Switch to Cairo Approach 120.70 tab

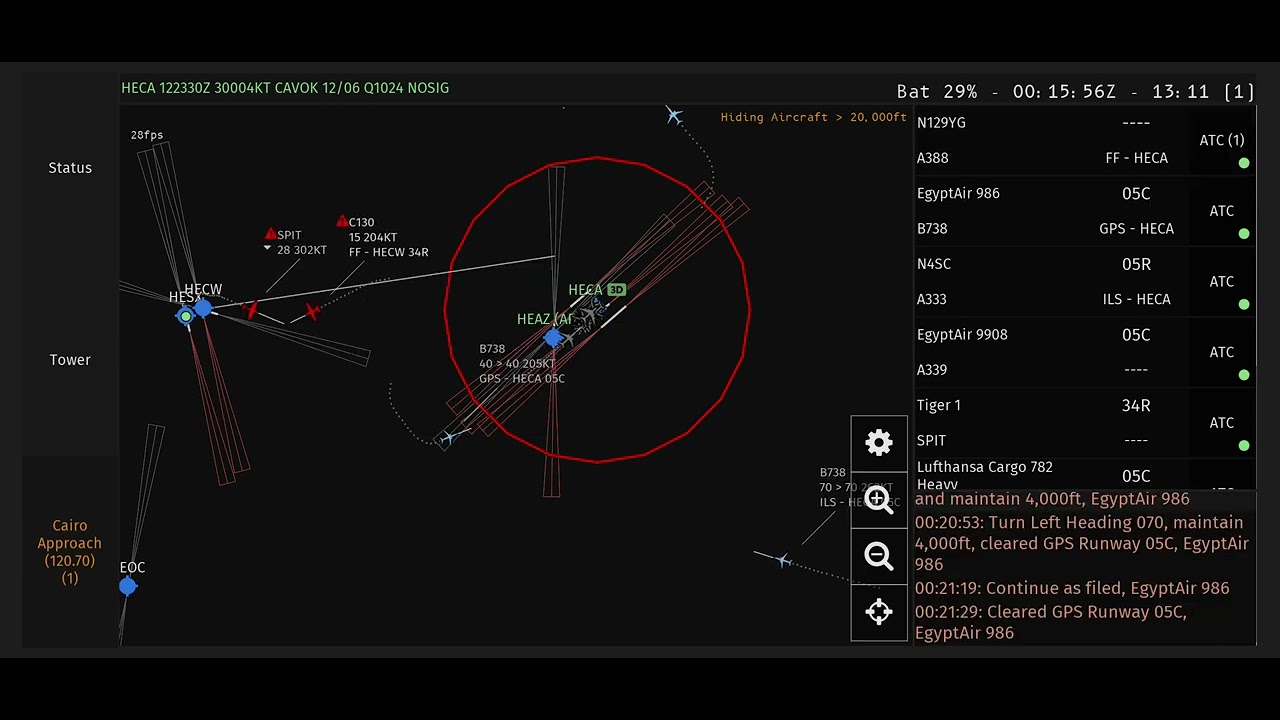click(70, 551)
